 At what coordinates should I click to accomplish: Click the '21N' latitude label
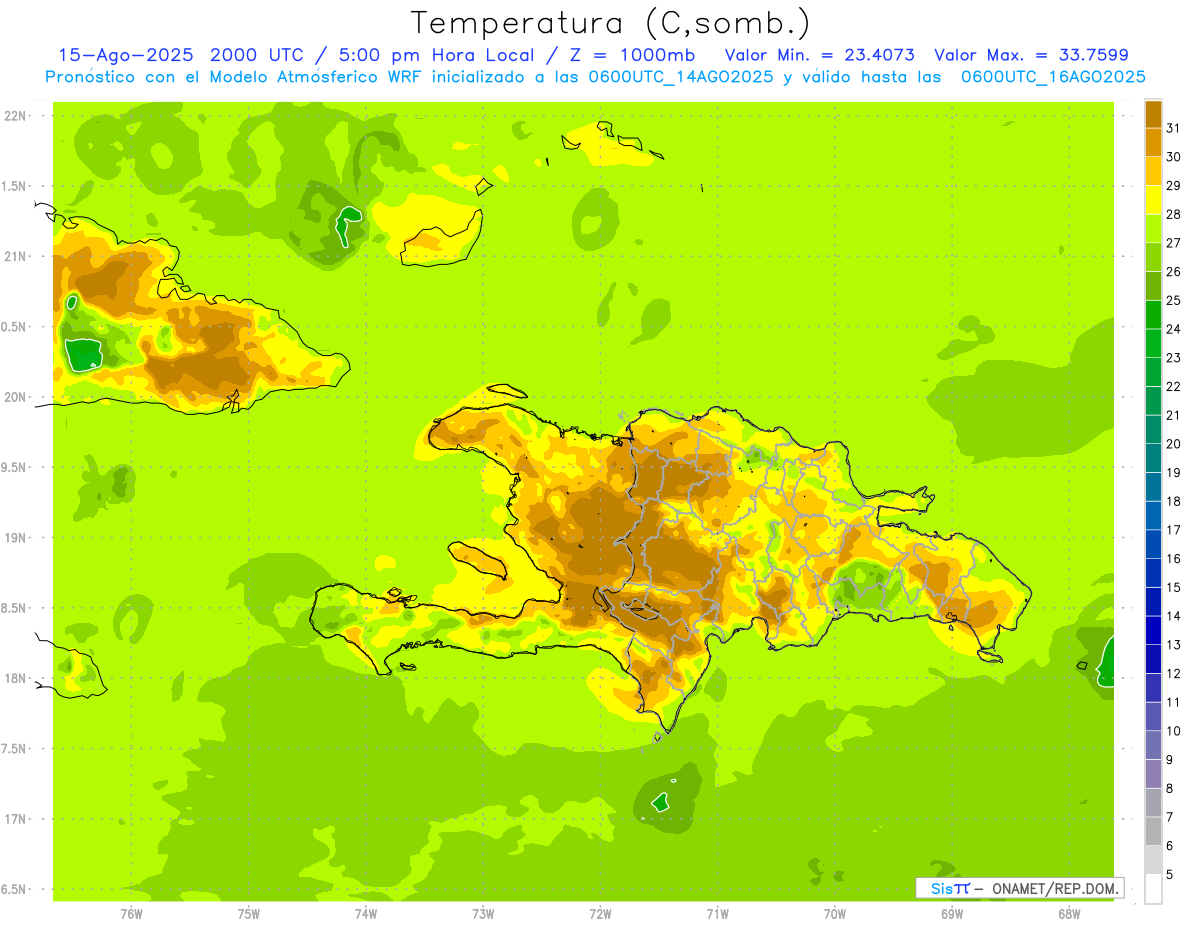16,257
